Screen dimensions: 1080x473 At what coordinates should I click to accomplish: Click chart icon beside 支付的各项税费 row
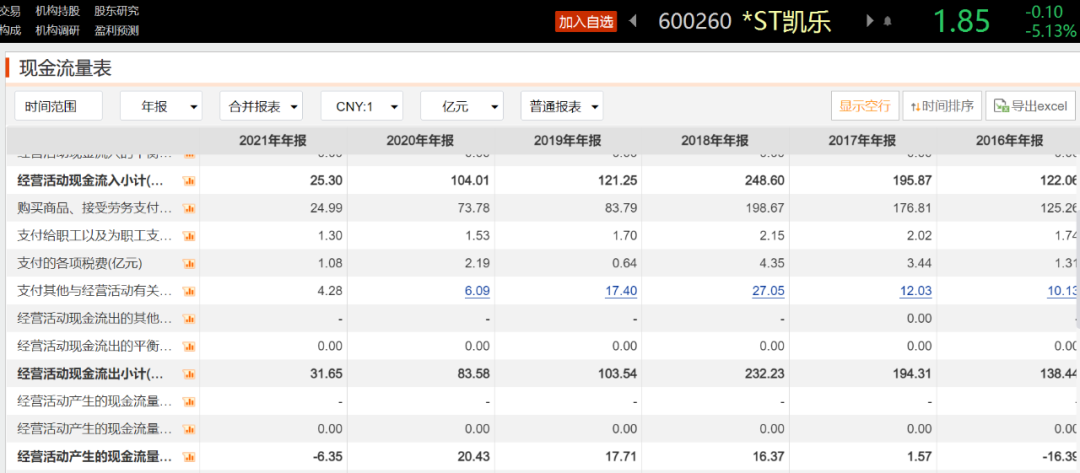point(188,264)
